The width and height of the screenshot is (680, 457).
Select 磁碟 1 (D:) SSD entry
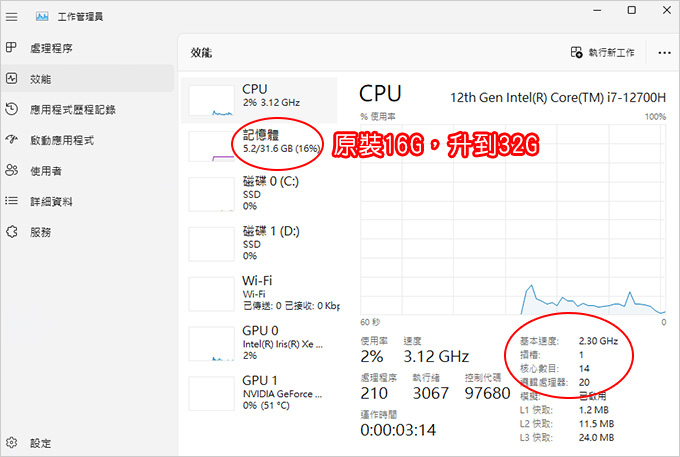[x=259, y=243]
